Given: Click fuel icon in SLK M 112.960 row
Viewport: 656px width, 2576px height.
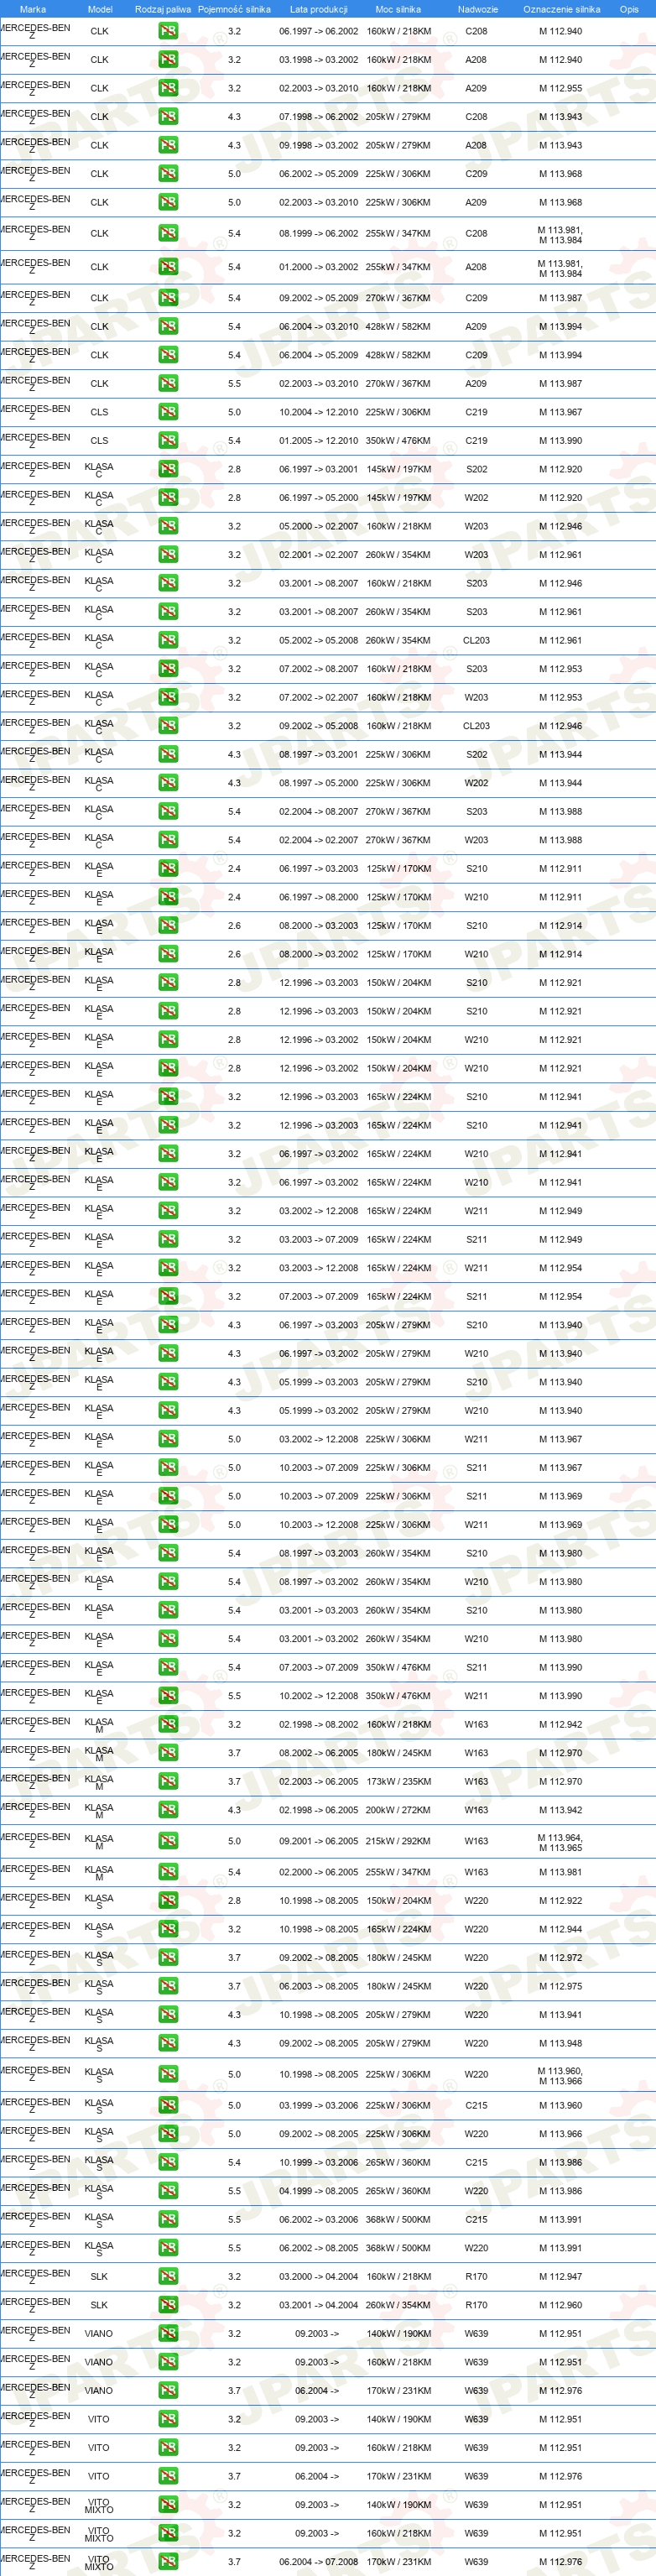Looking at the screenshot, I should pyautogui.click(x=168, y=2305).
